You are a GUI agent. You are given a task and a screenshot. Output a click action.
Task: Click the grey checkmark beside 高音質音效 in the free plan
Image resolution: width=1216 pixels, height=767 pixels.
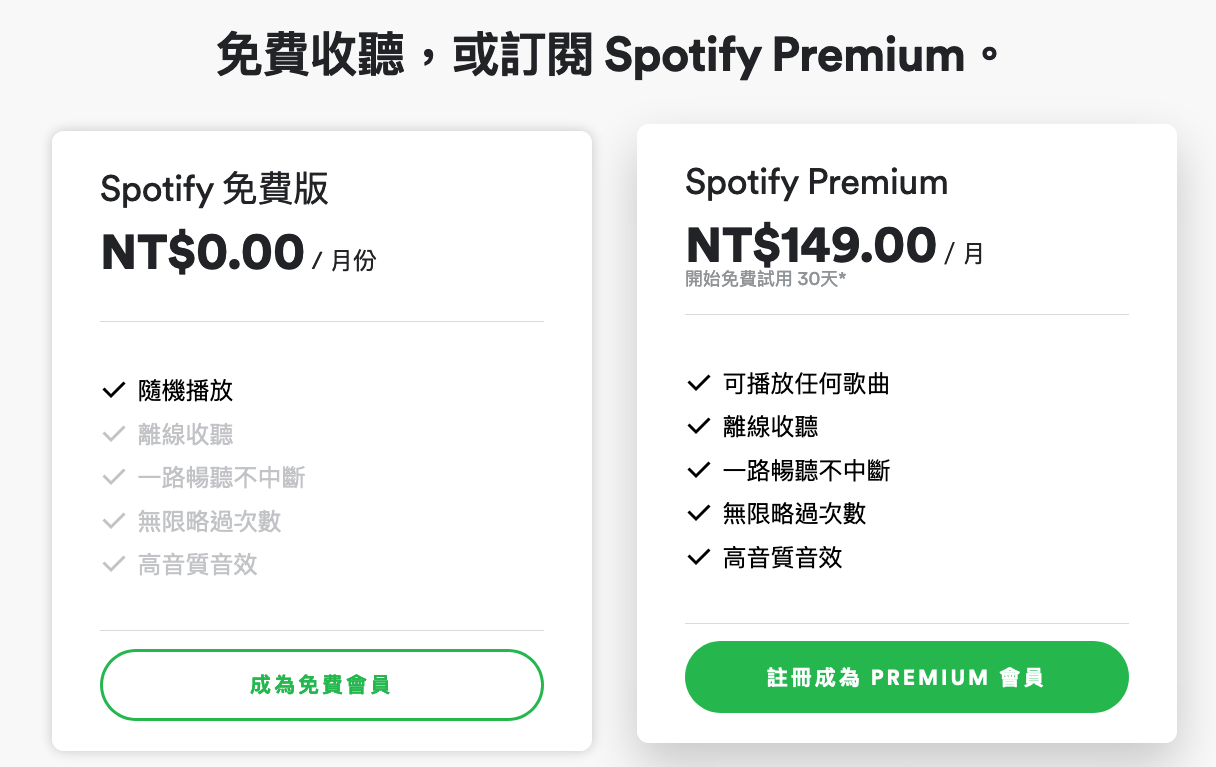113,565
